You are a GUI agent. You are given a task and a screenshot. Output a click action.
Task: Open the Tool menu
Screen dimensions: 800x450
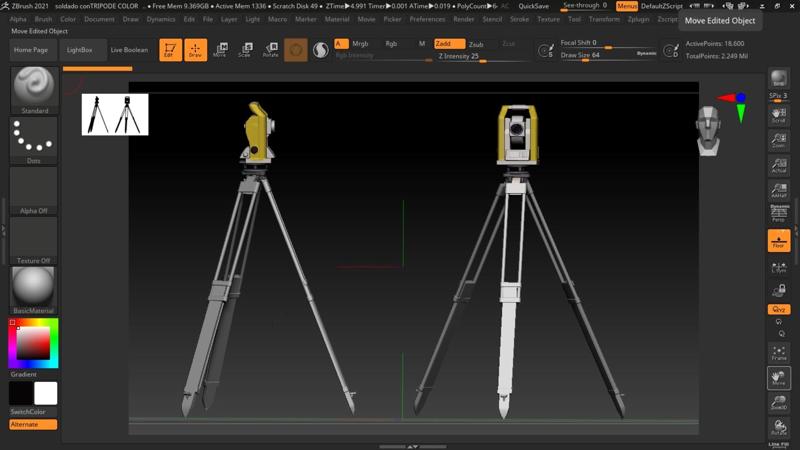pos(574,19)
